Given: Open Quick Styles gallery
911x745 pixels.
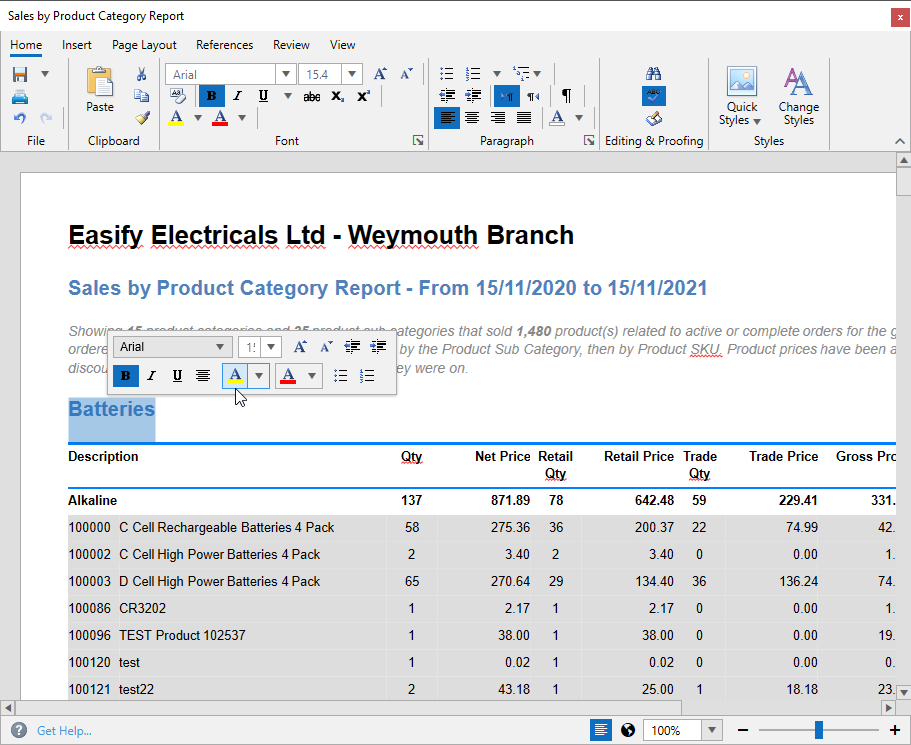Looking at the screenshot, I should 741,96.
